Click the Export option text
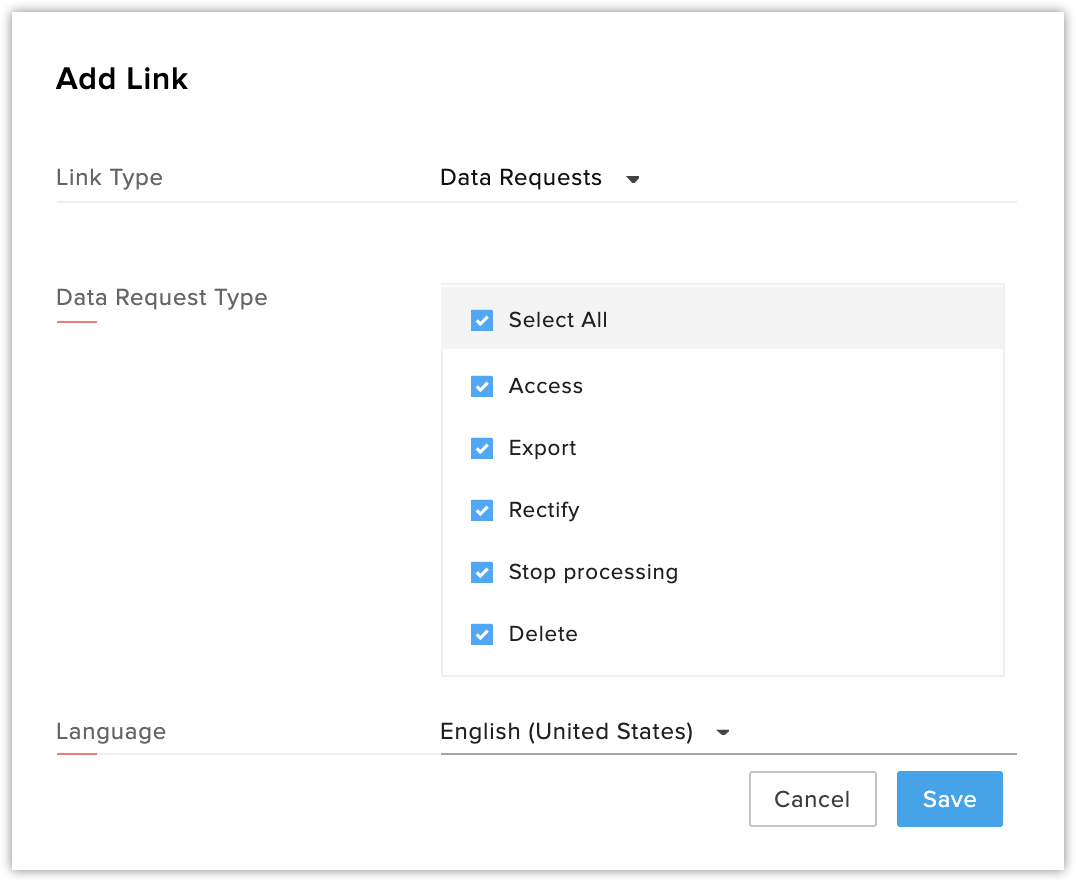This screenshot has height=882, width=1076. pos(542,448)
